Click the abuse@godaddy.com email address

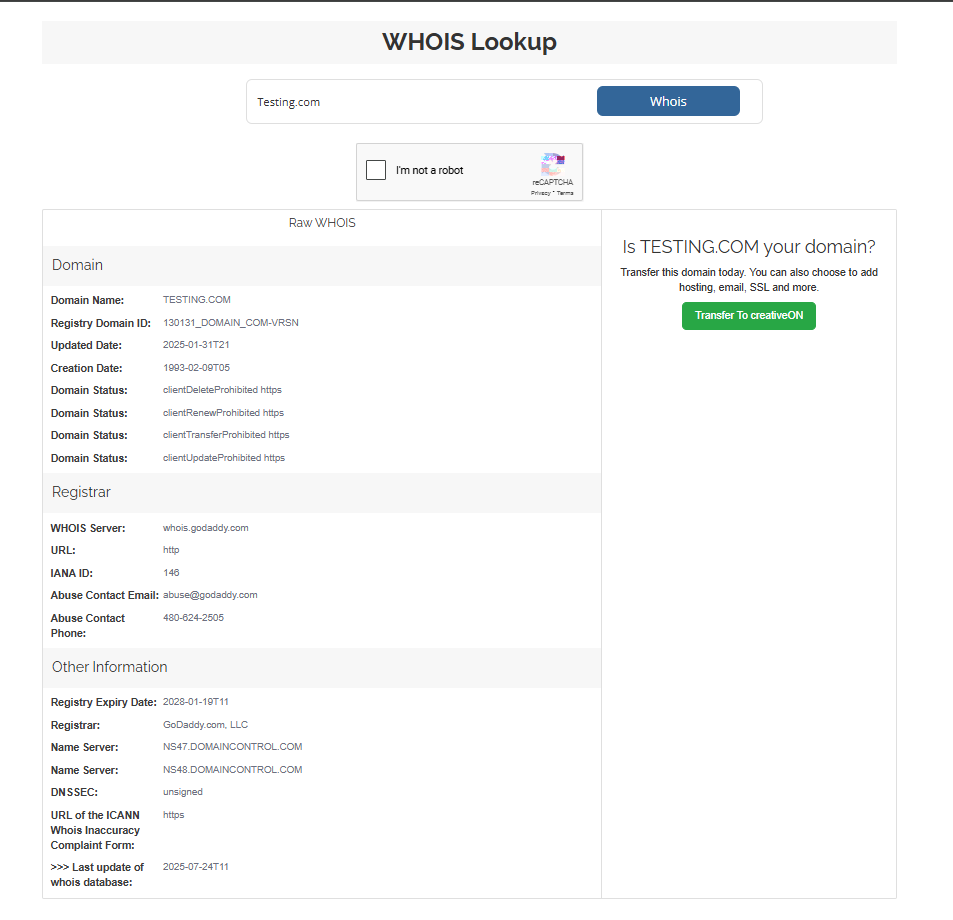(x=210, y=595)
